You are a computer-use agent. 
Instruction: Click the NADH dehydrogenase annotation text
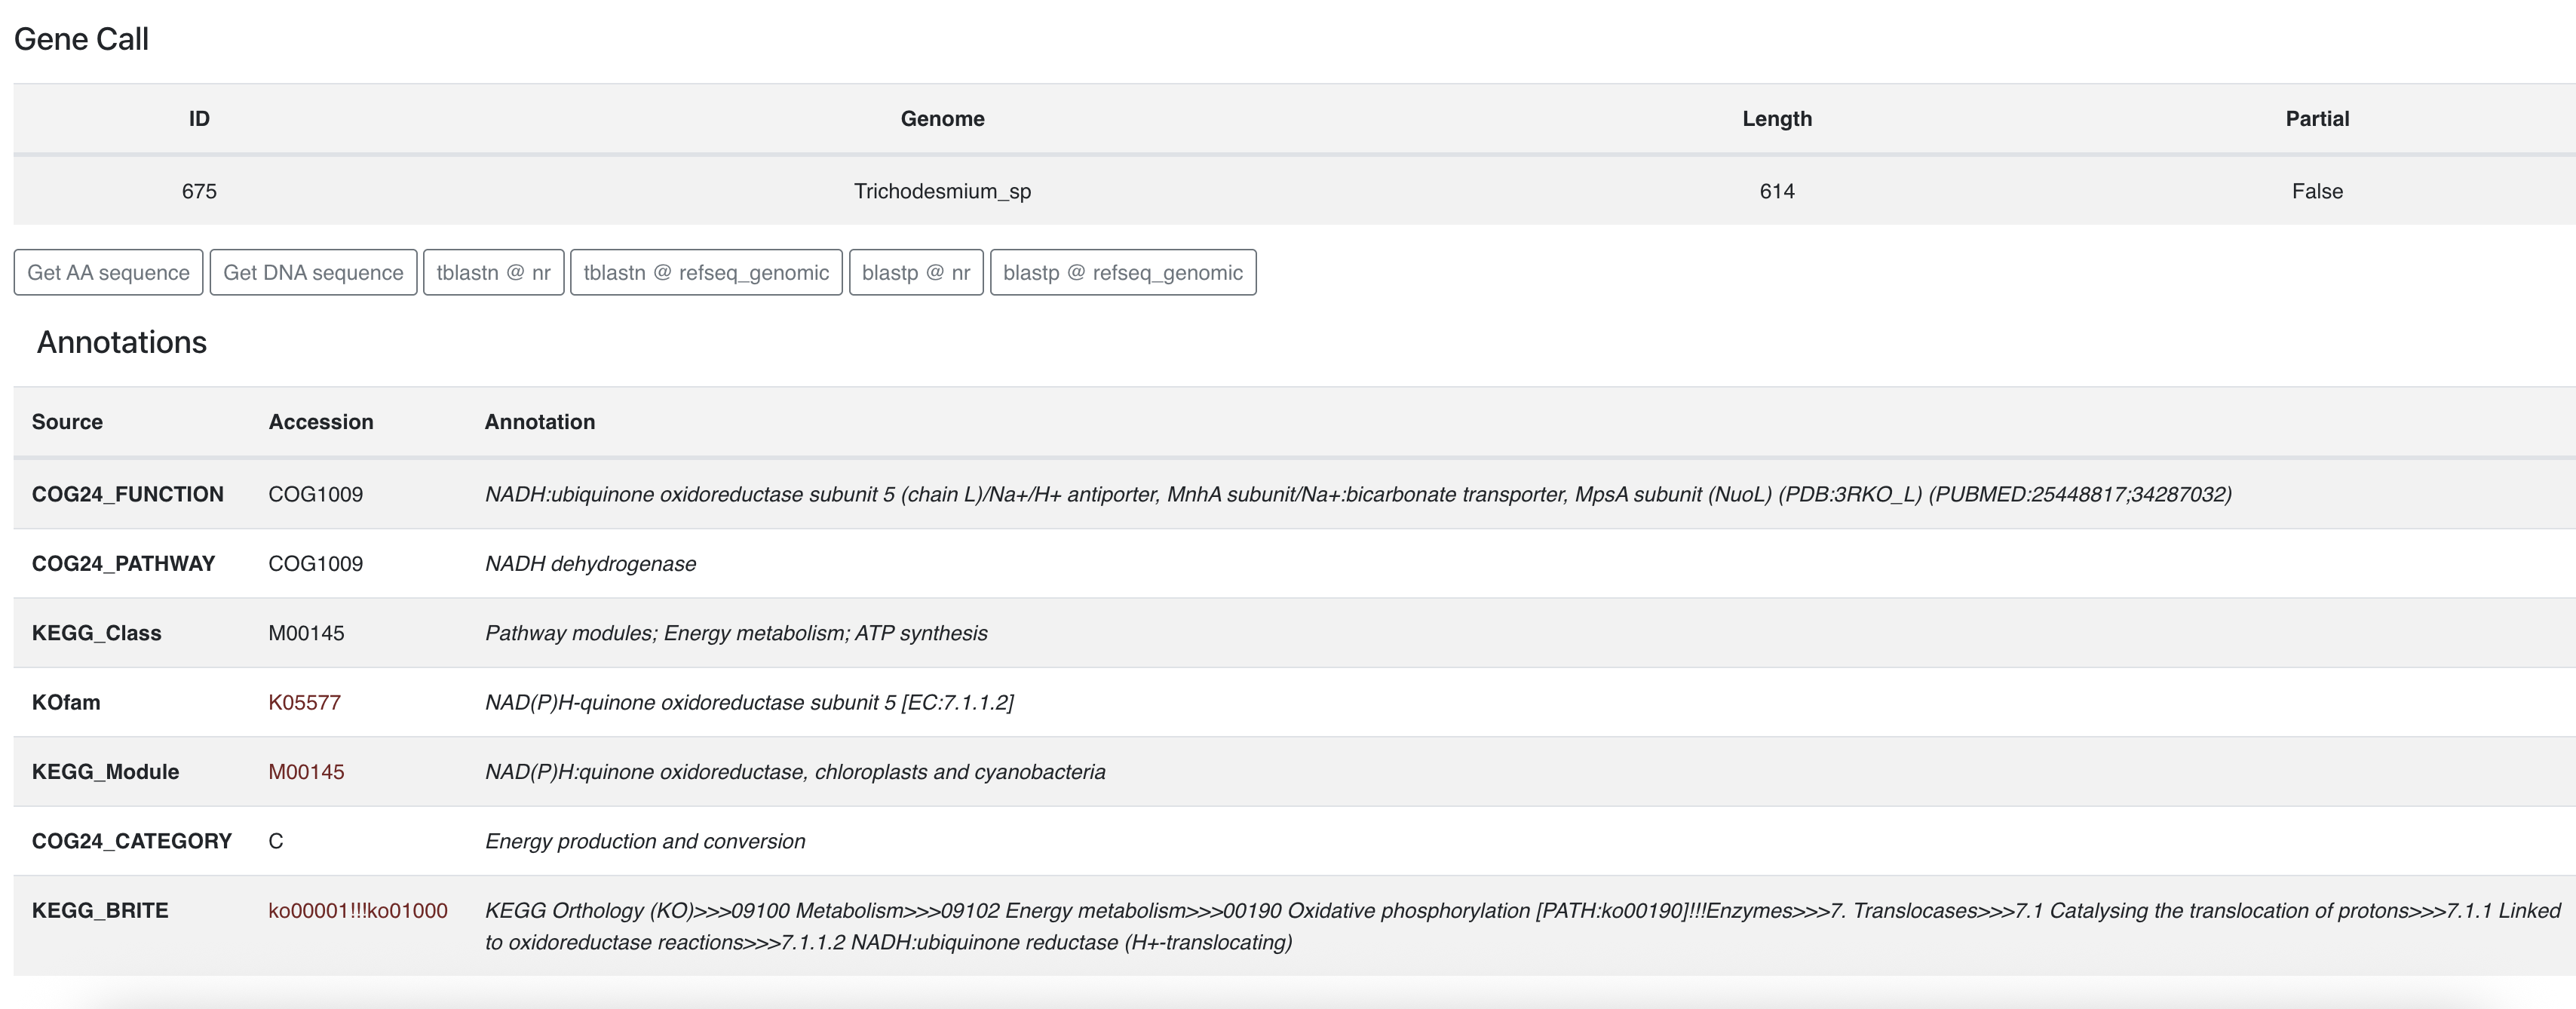tap(590, 564)
